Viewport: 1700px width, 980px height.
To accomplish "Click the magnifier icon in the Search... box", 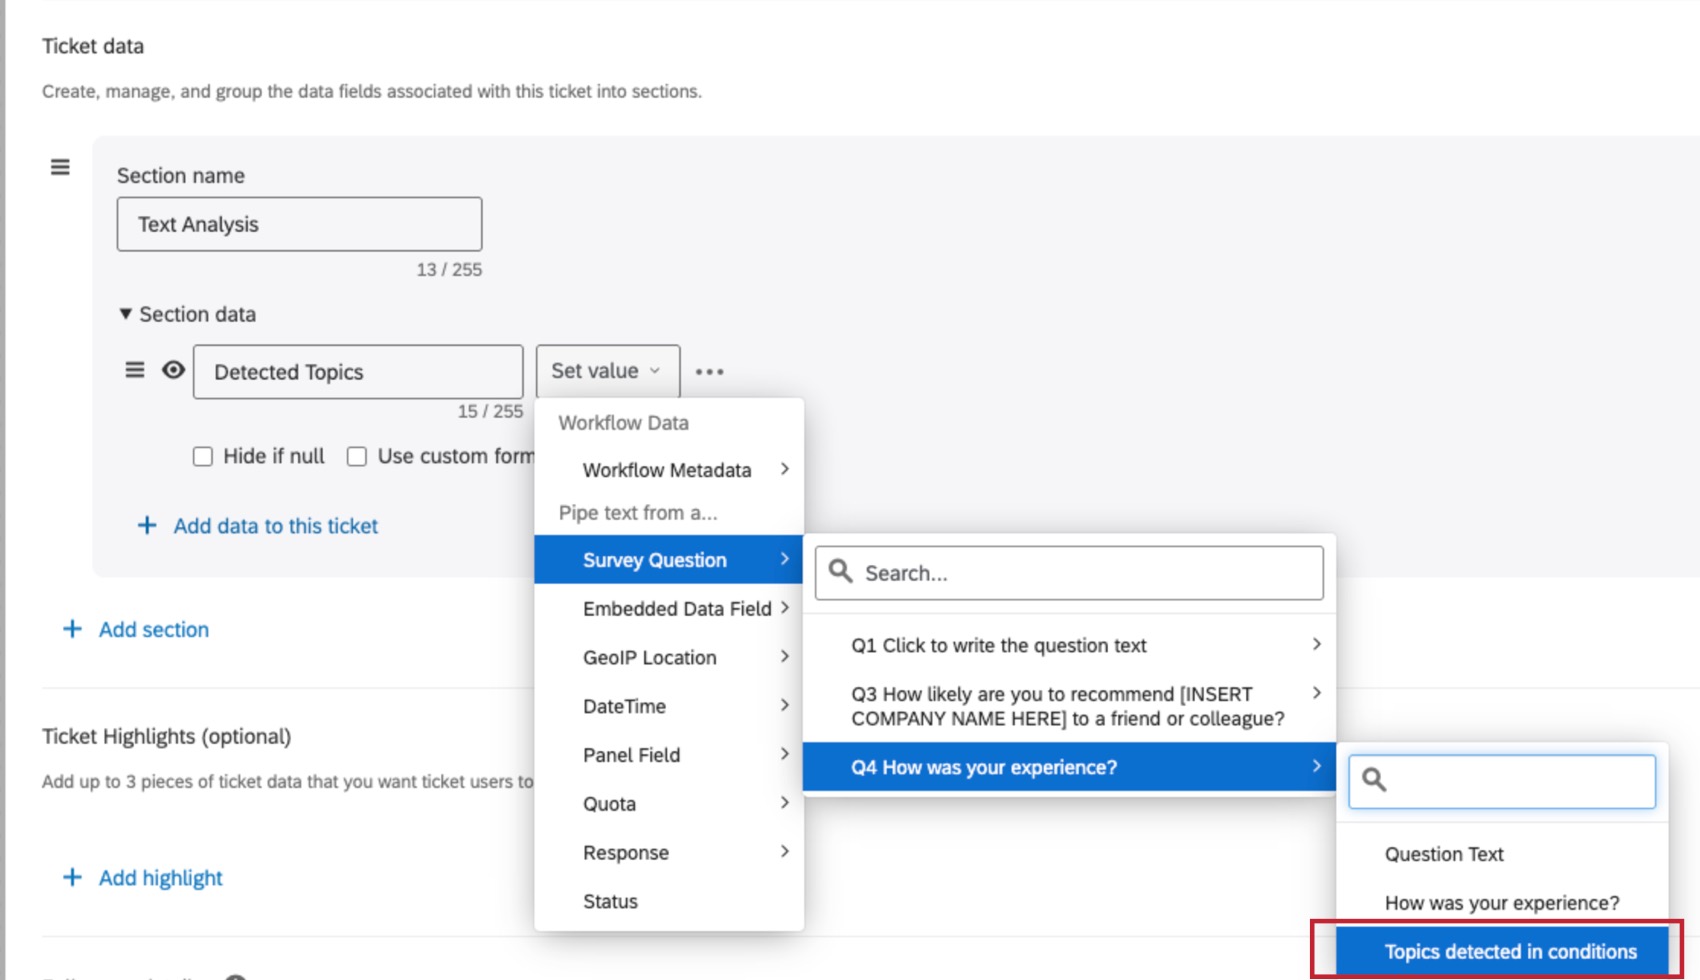I will tap(841, 571).
